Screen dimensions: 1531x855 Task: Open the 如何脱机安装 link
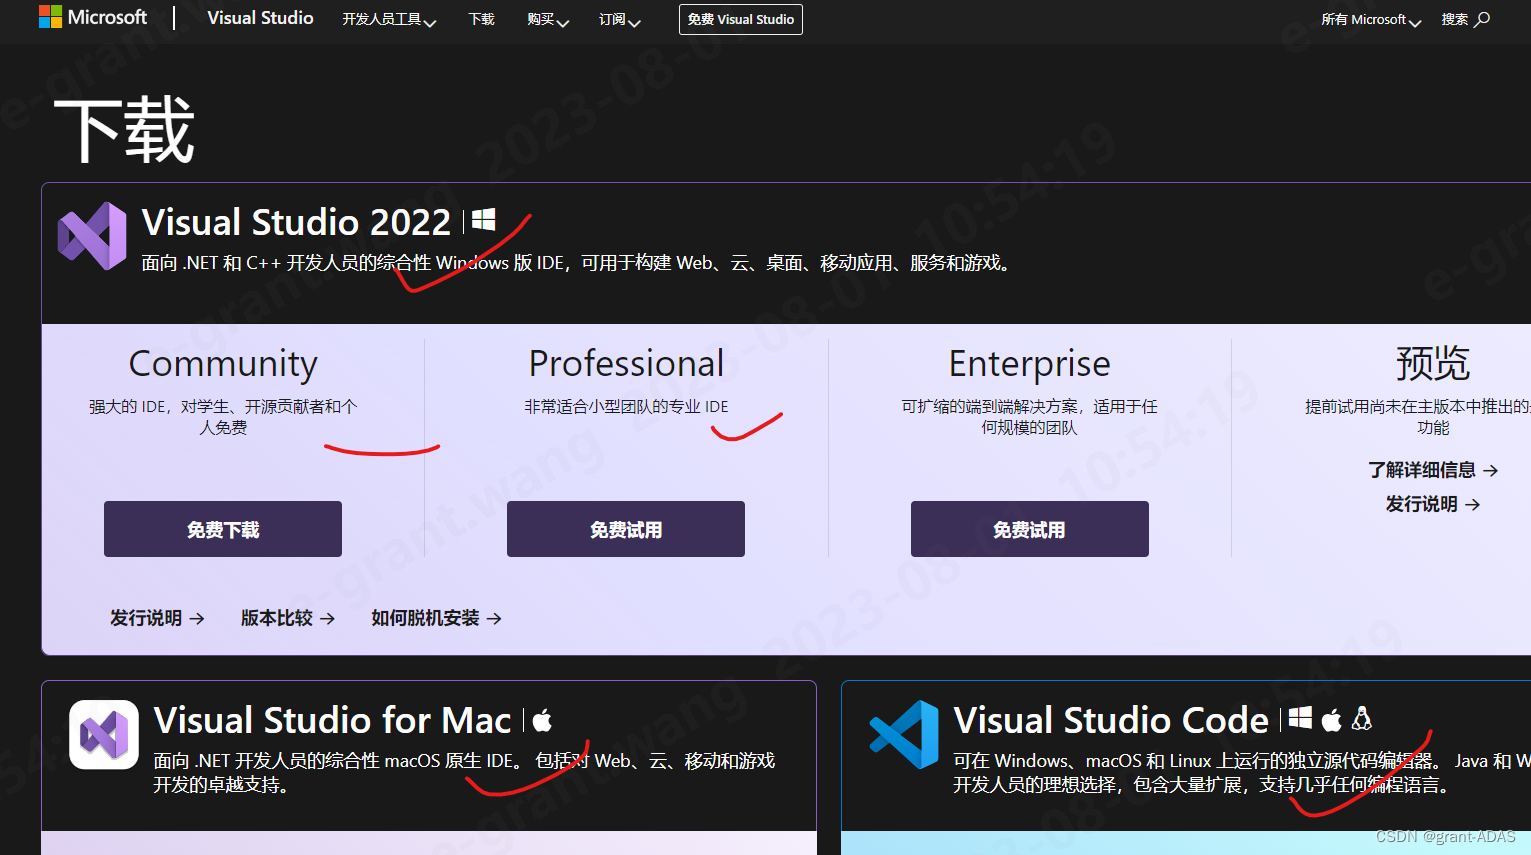(436, 618)
